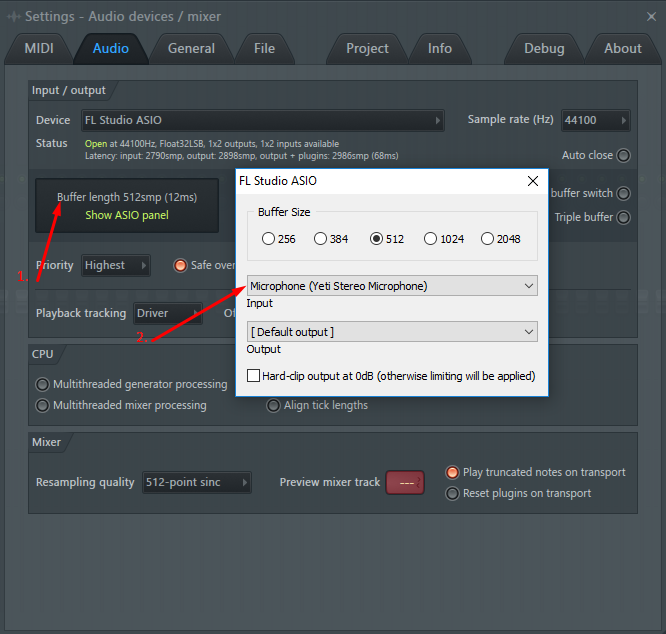The width and height of the screenshot is (666, 634).
Task: Open the MIDI settings tab
Action: (x=39, y=48)
